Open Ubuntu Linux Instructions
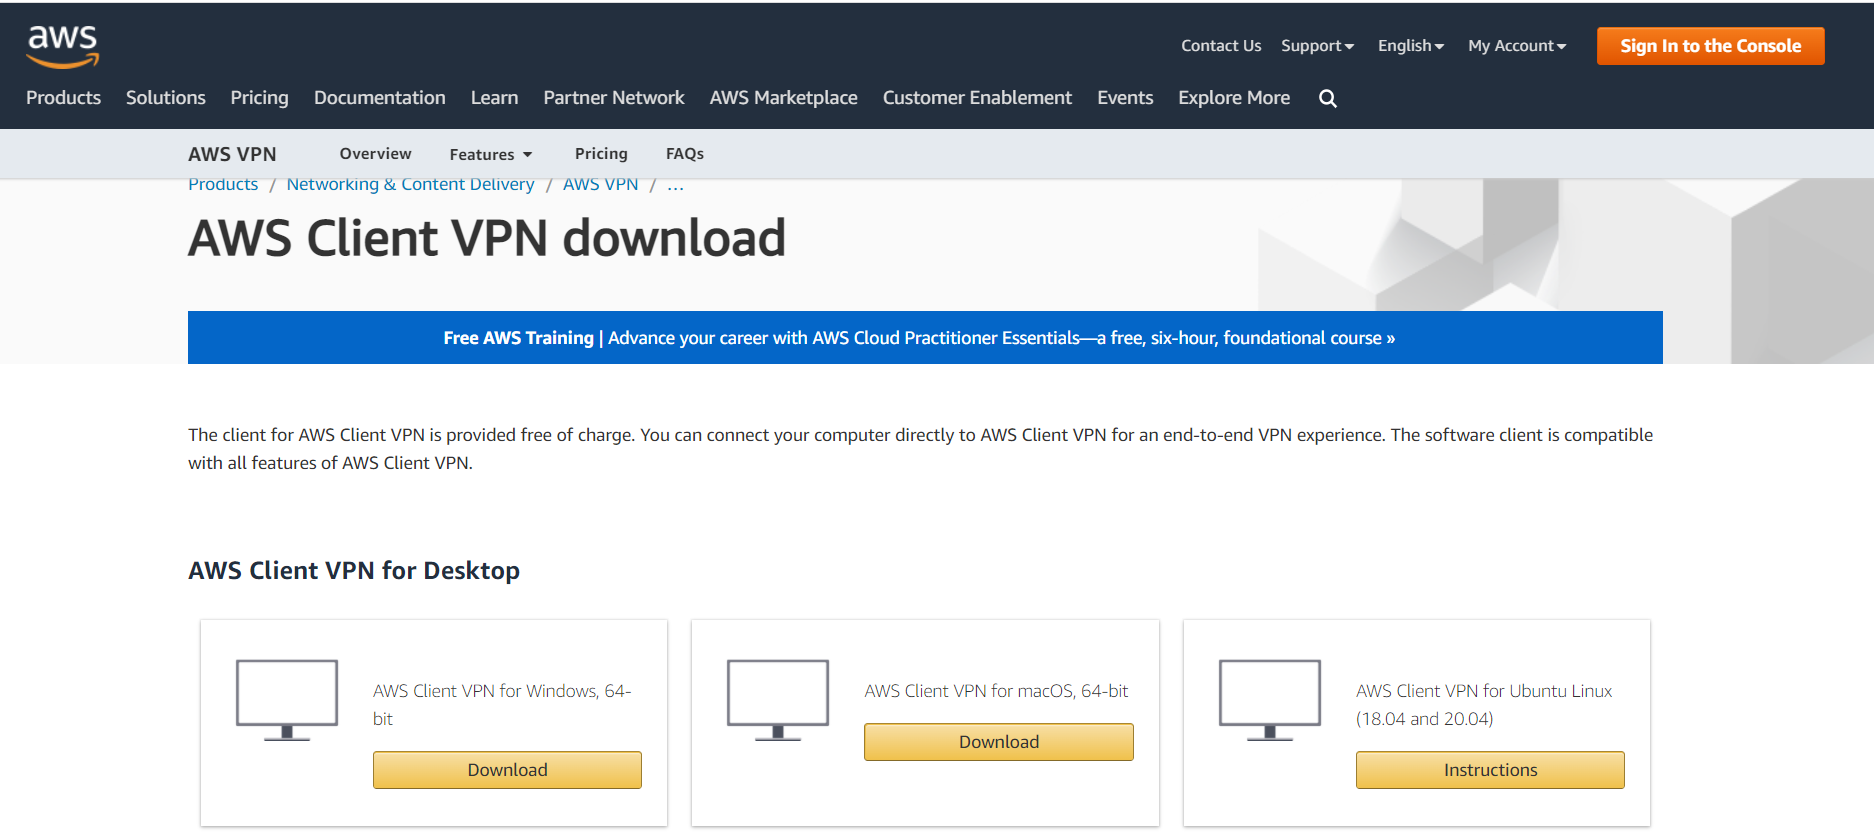Image resolution: width=1874 pixels, height=834 pixels. pyautogui.click(x=1490, y=770)
